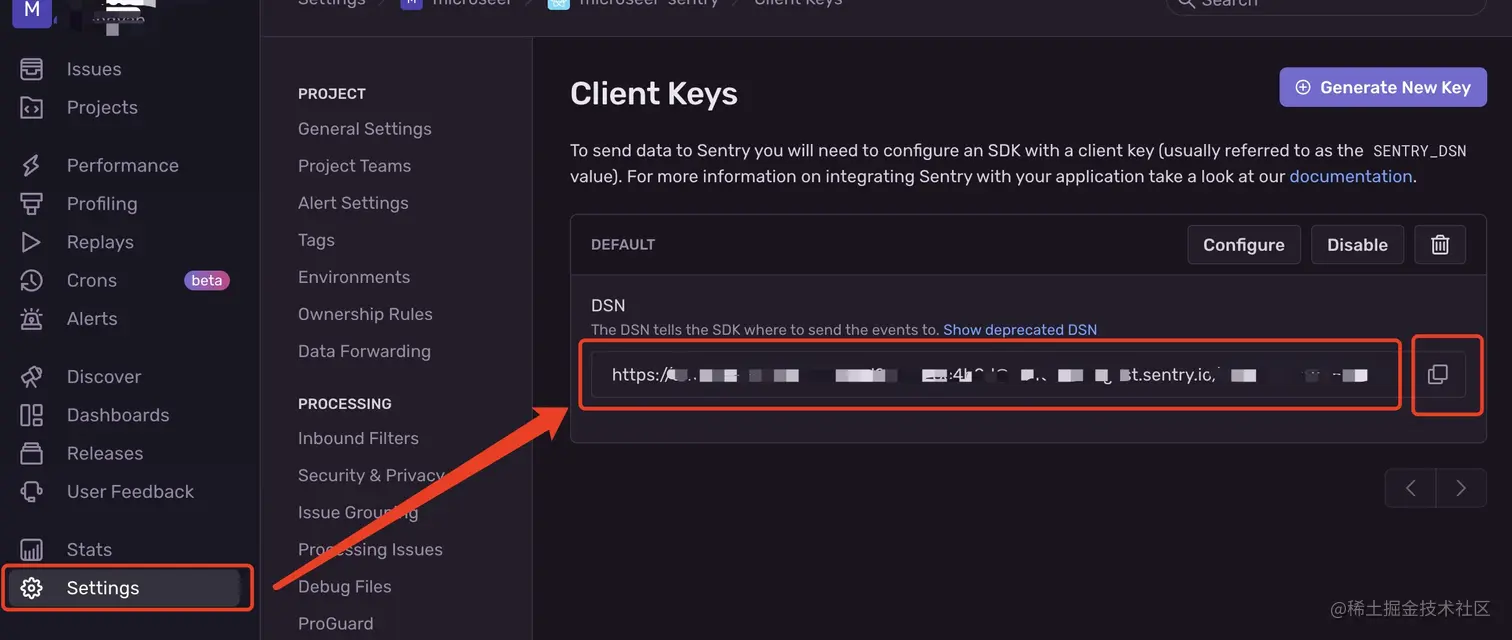Open Tags settings
The width and height of the screenshot is (1512, 640).
(x=316, y=240)
